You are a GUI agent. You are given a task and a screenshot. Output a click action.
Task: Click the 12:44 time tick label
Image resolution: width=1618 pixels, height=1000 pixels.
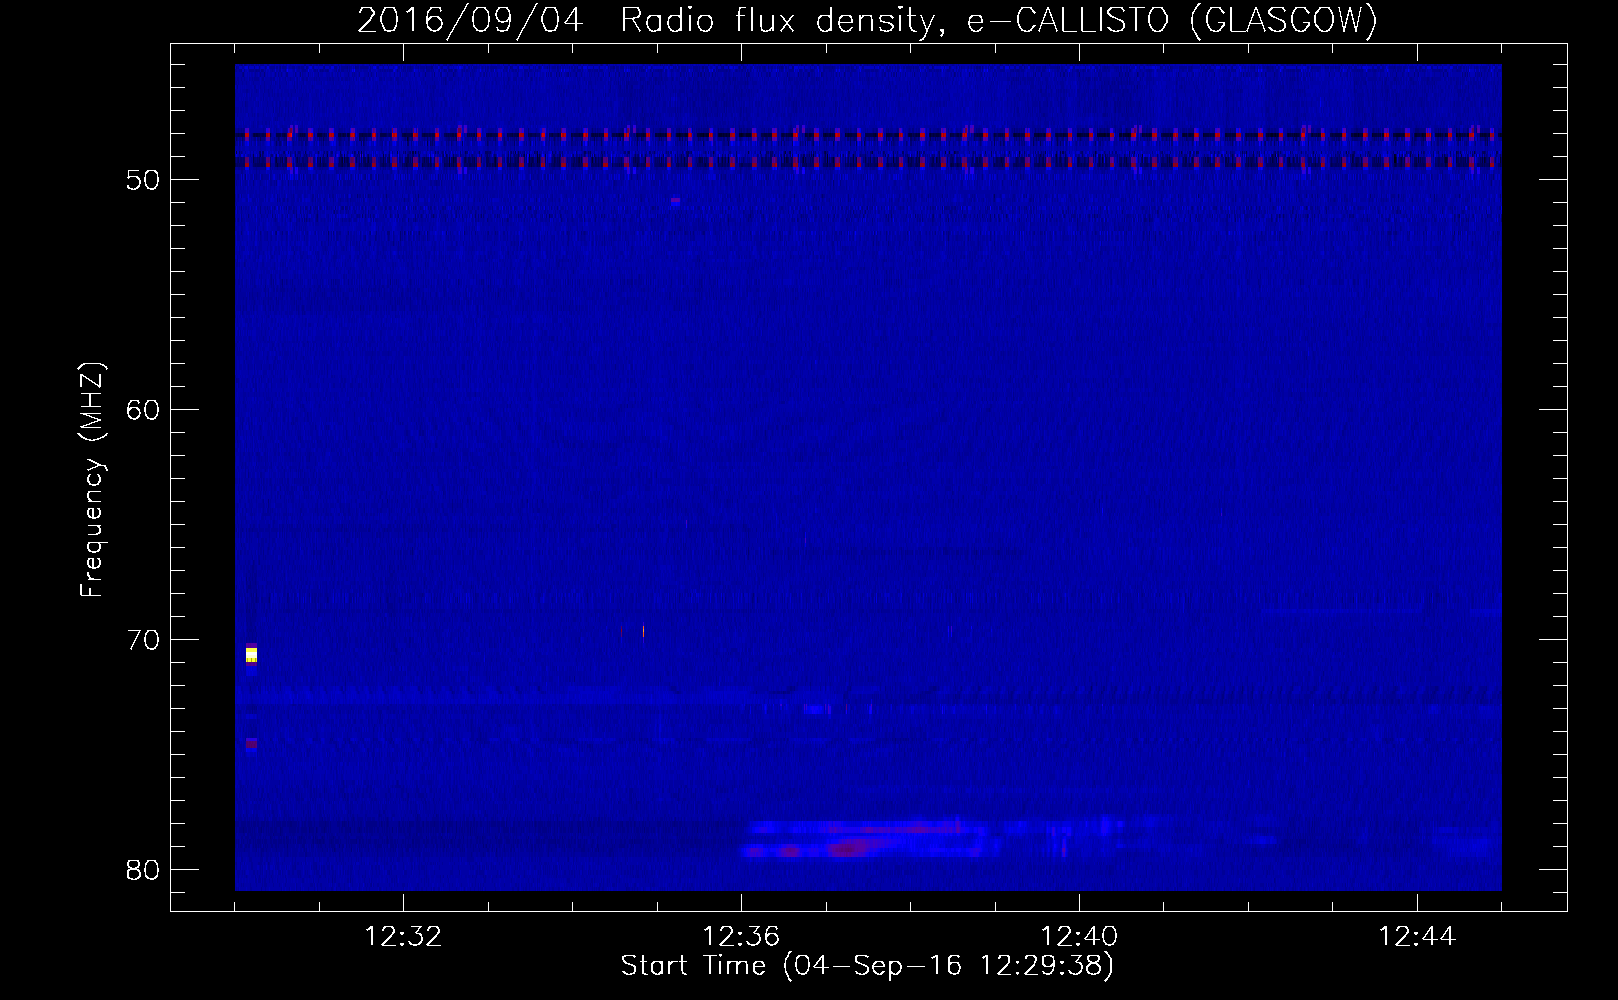pyautogui.click(x=1417, y=937)
